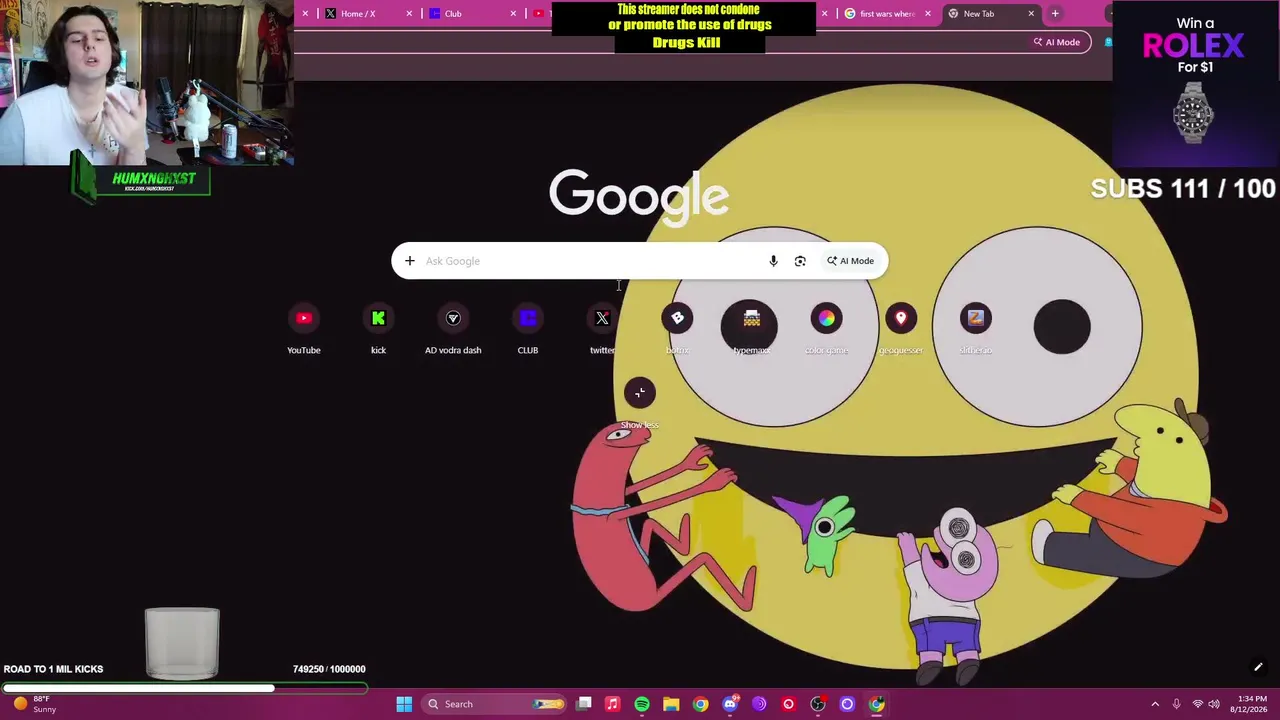The image size is (1280, 720).
Task: Open the slither.io shortcut
Action: (976, 330)
